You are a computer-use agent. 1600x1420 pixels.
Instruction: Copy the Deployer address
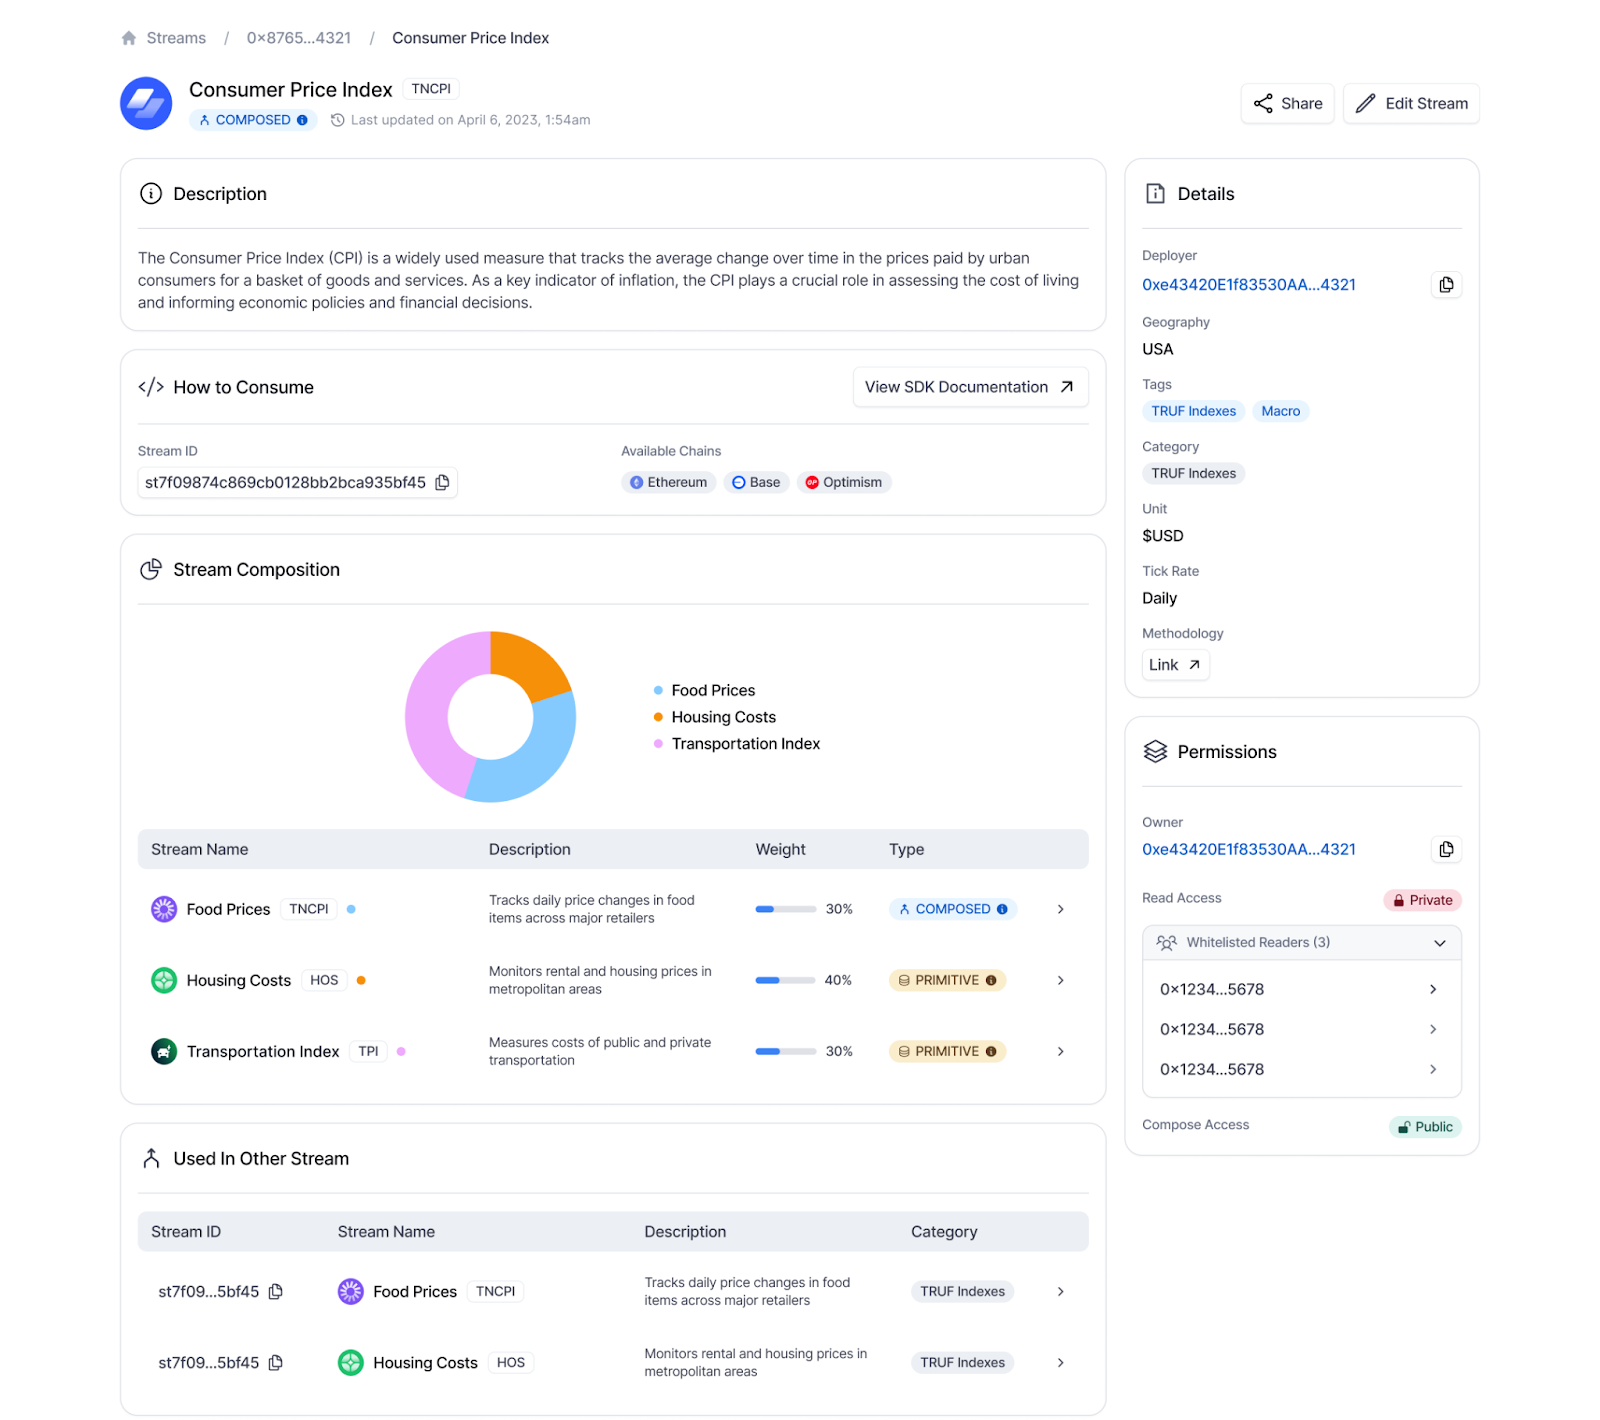click(x=1446, y=285)
